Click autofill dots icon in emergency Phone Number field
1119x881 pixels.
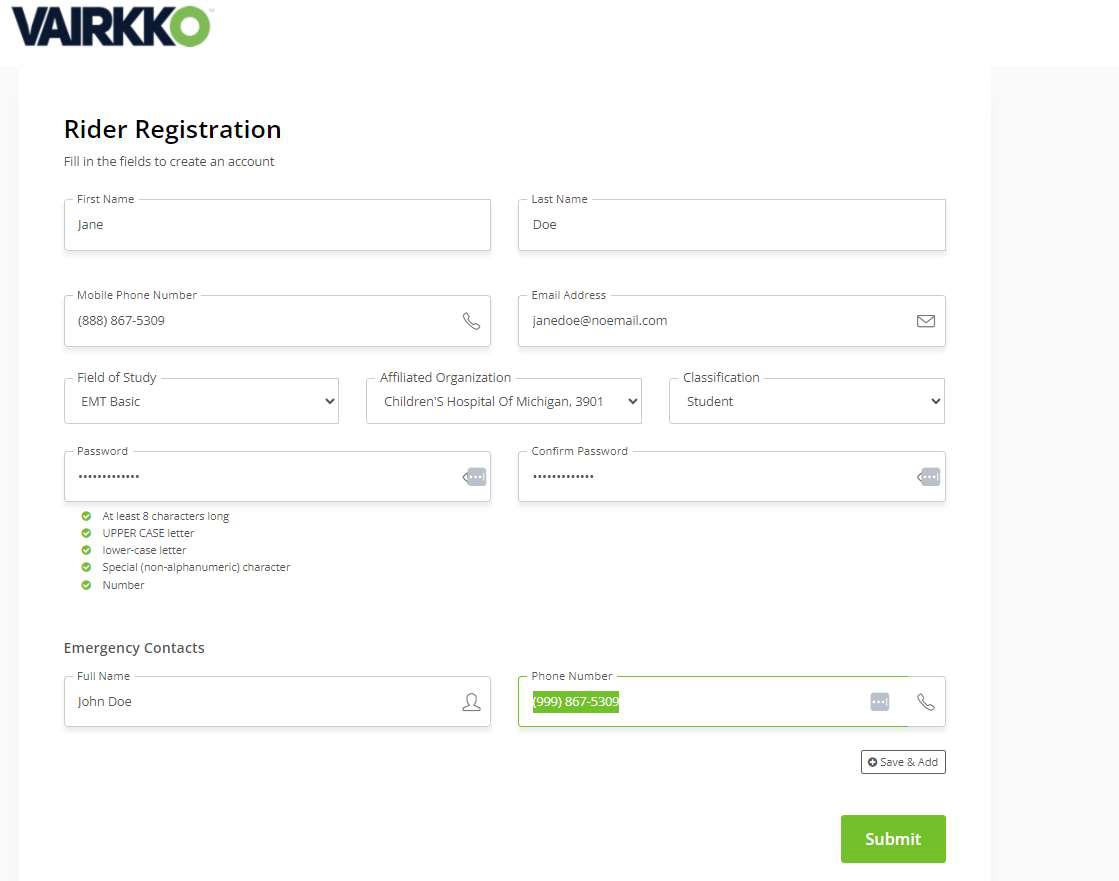[x=880, y=702]
